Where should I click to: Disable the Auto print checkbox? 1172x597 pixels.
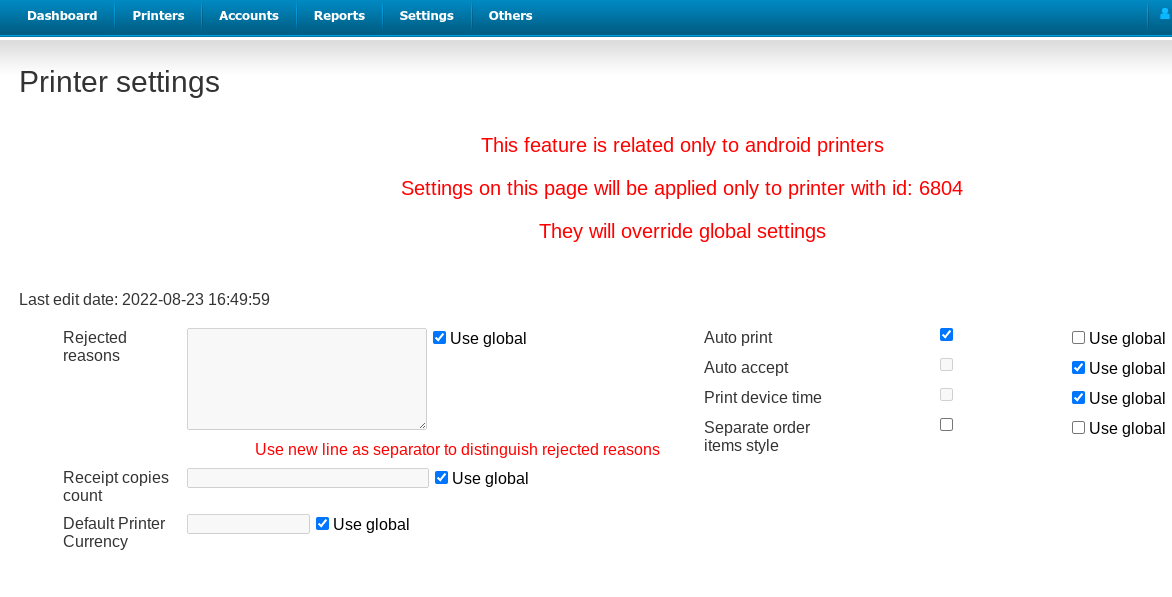[946, 335]
